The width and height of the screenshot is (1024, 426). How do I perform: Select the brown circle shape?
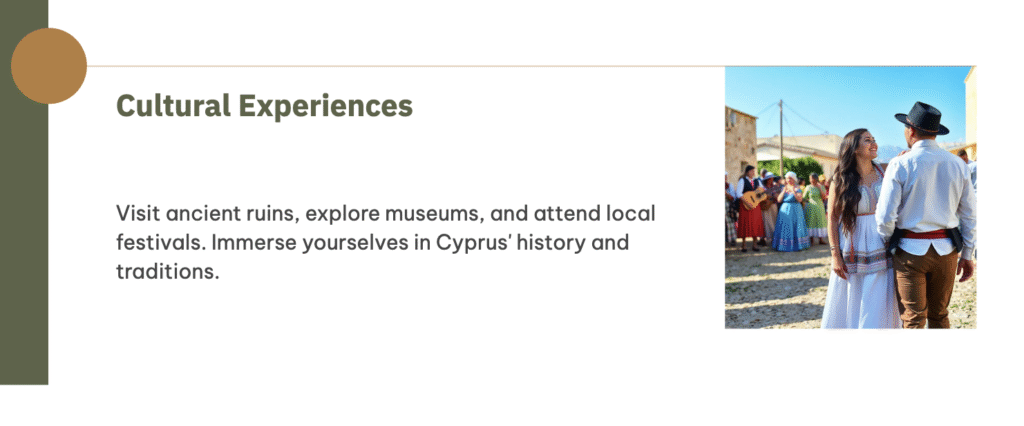point(49,66)
